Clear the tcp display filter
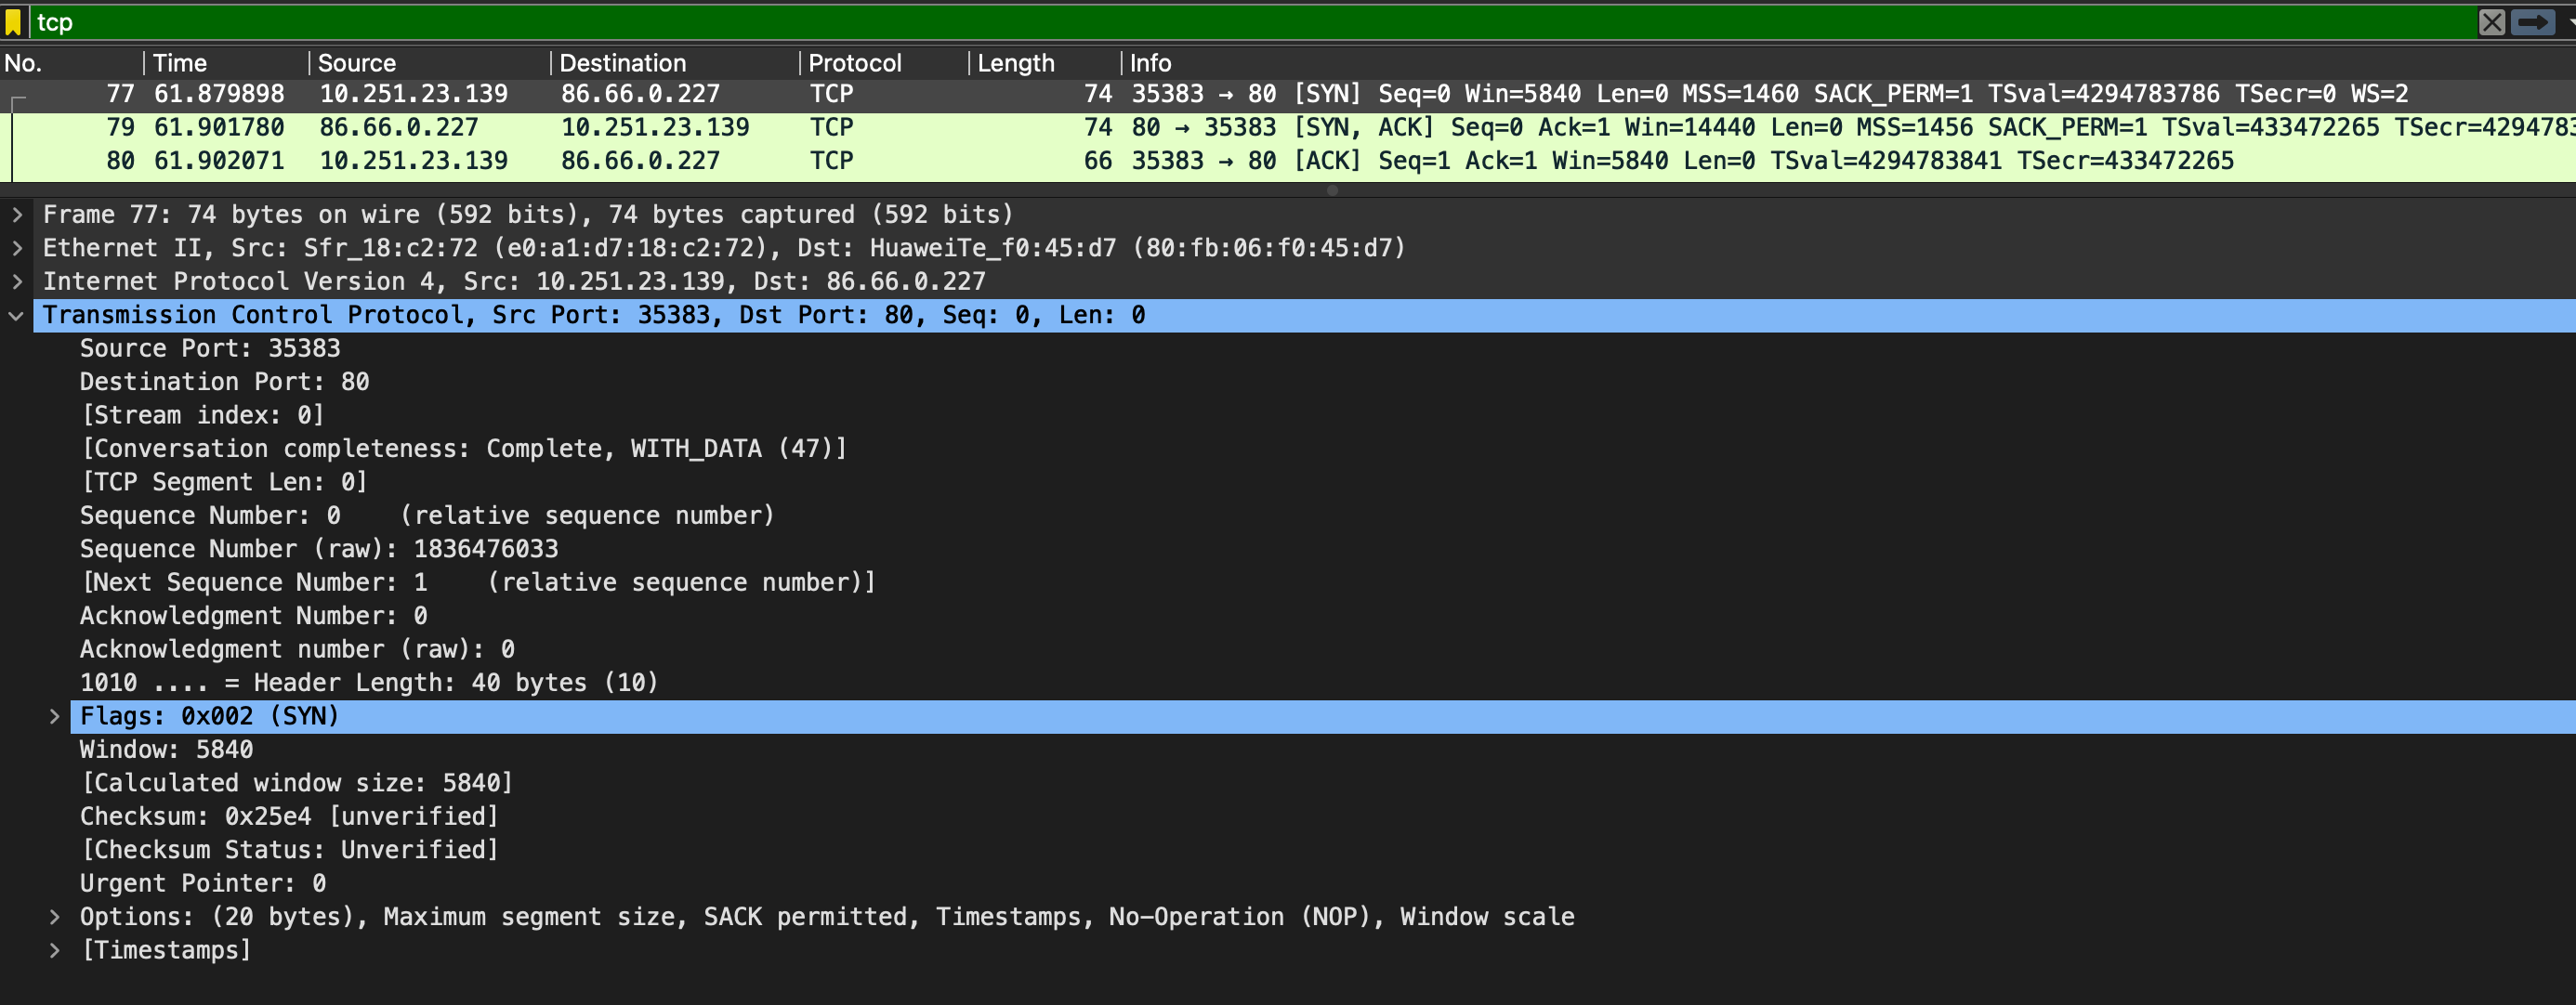Viewport: 2576px width, 1005px height. 2491,22
